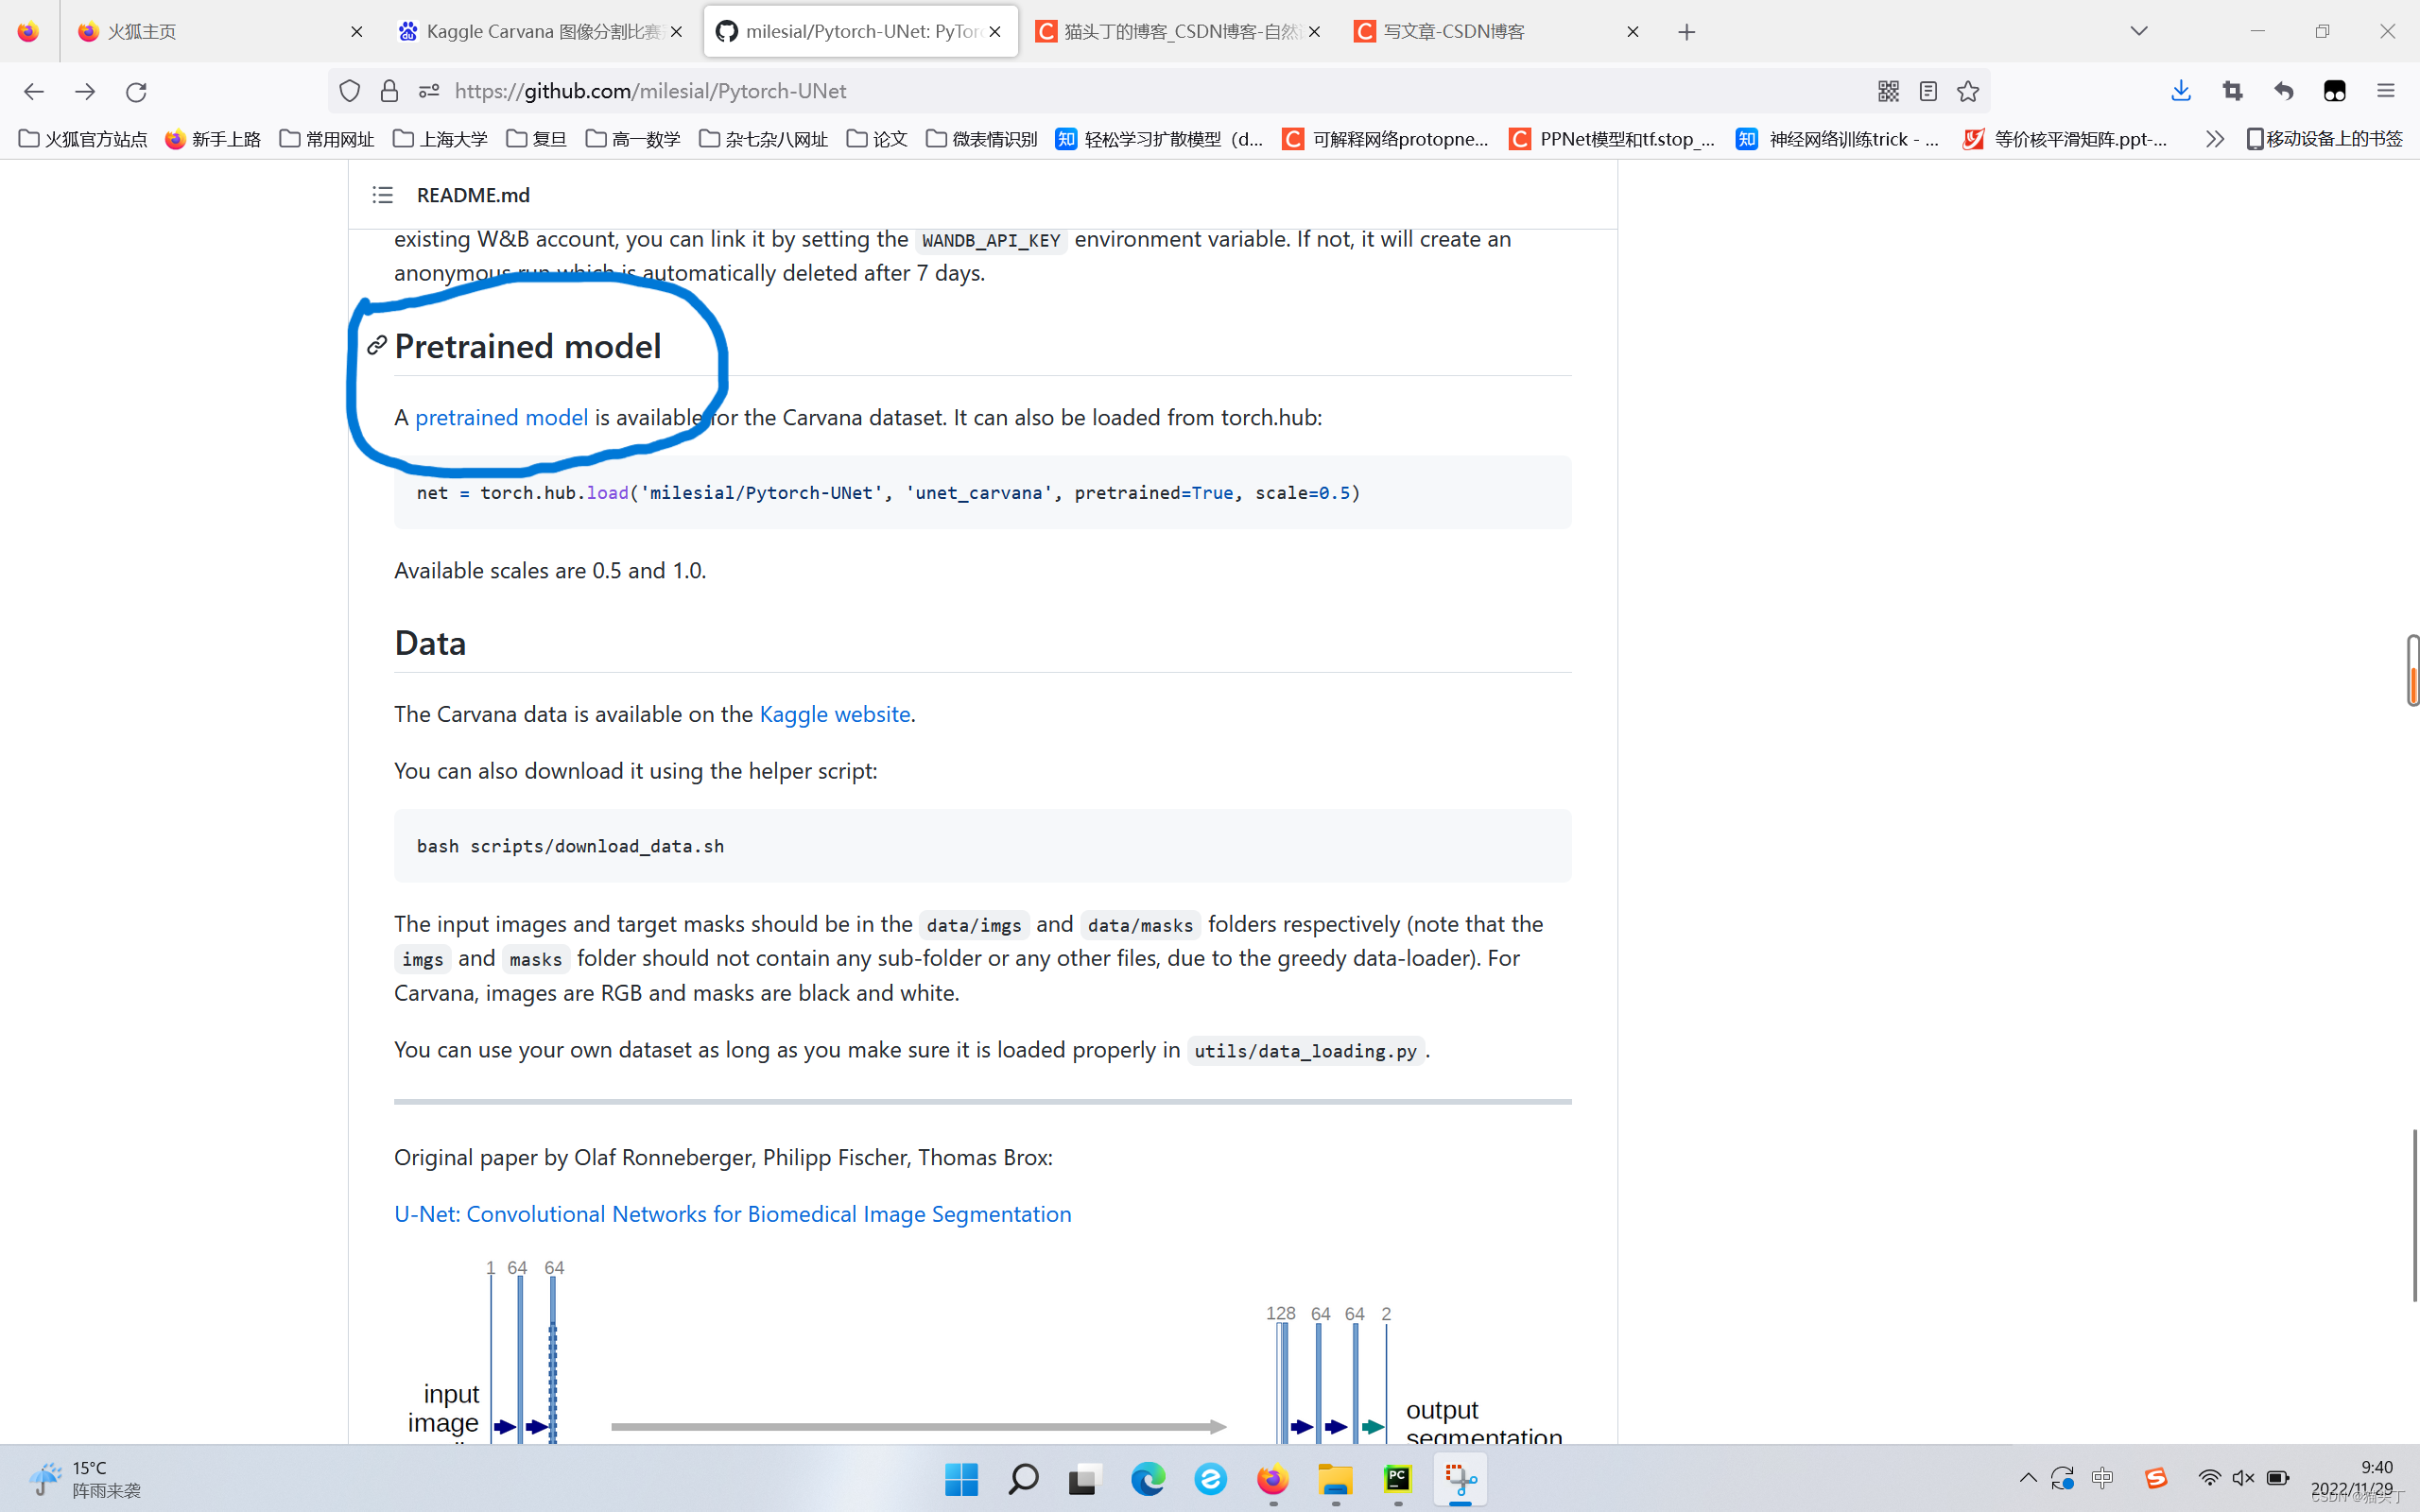Open the Kaggle website link

tap(834, 714)
